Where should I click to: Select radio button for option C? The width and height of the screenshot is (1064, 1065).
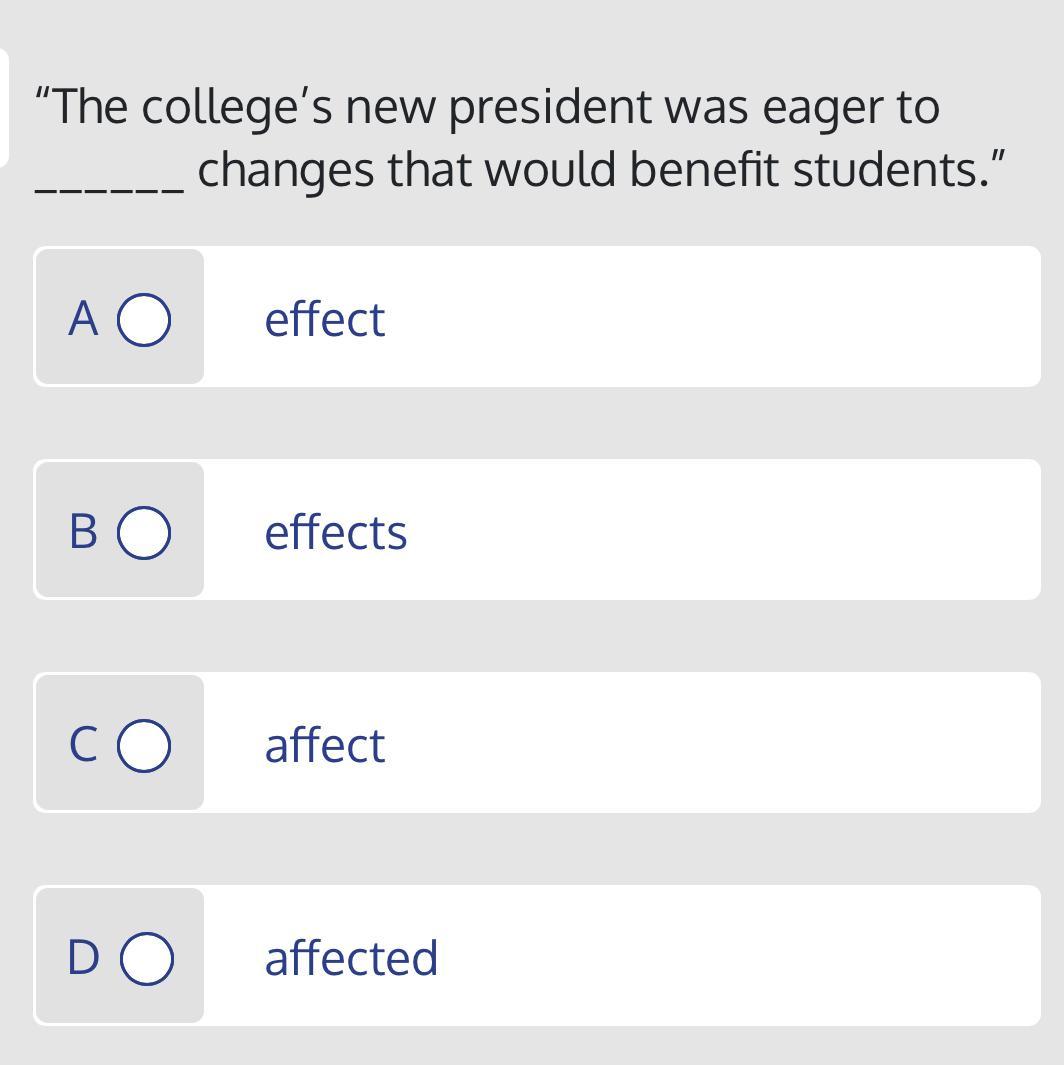coord(144,745)
